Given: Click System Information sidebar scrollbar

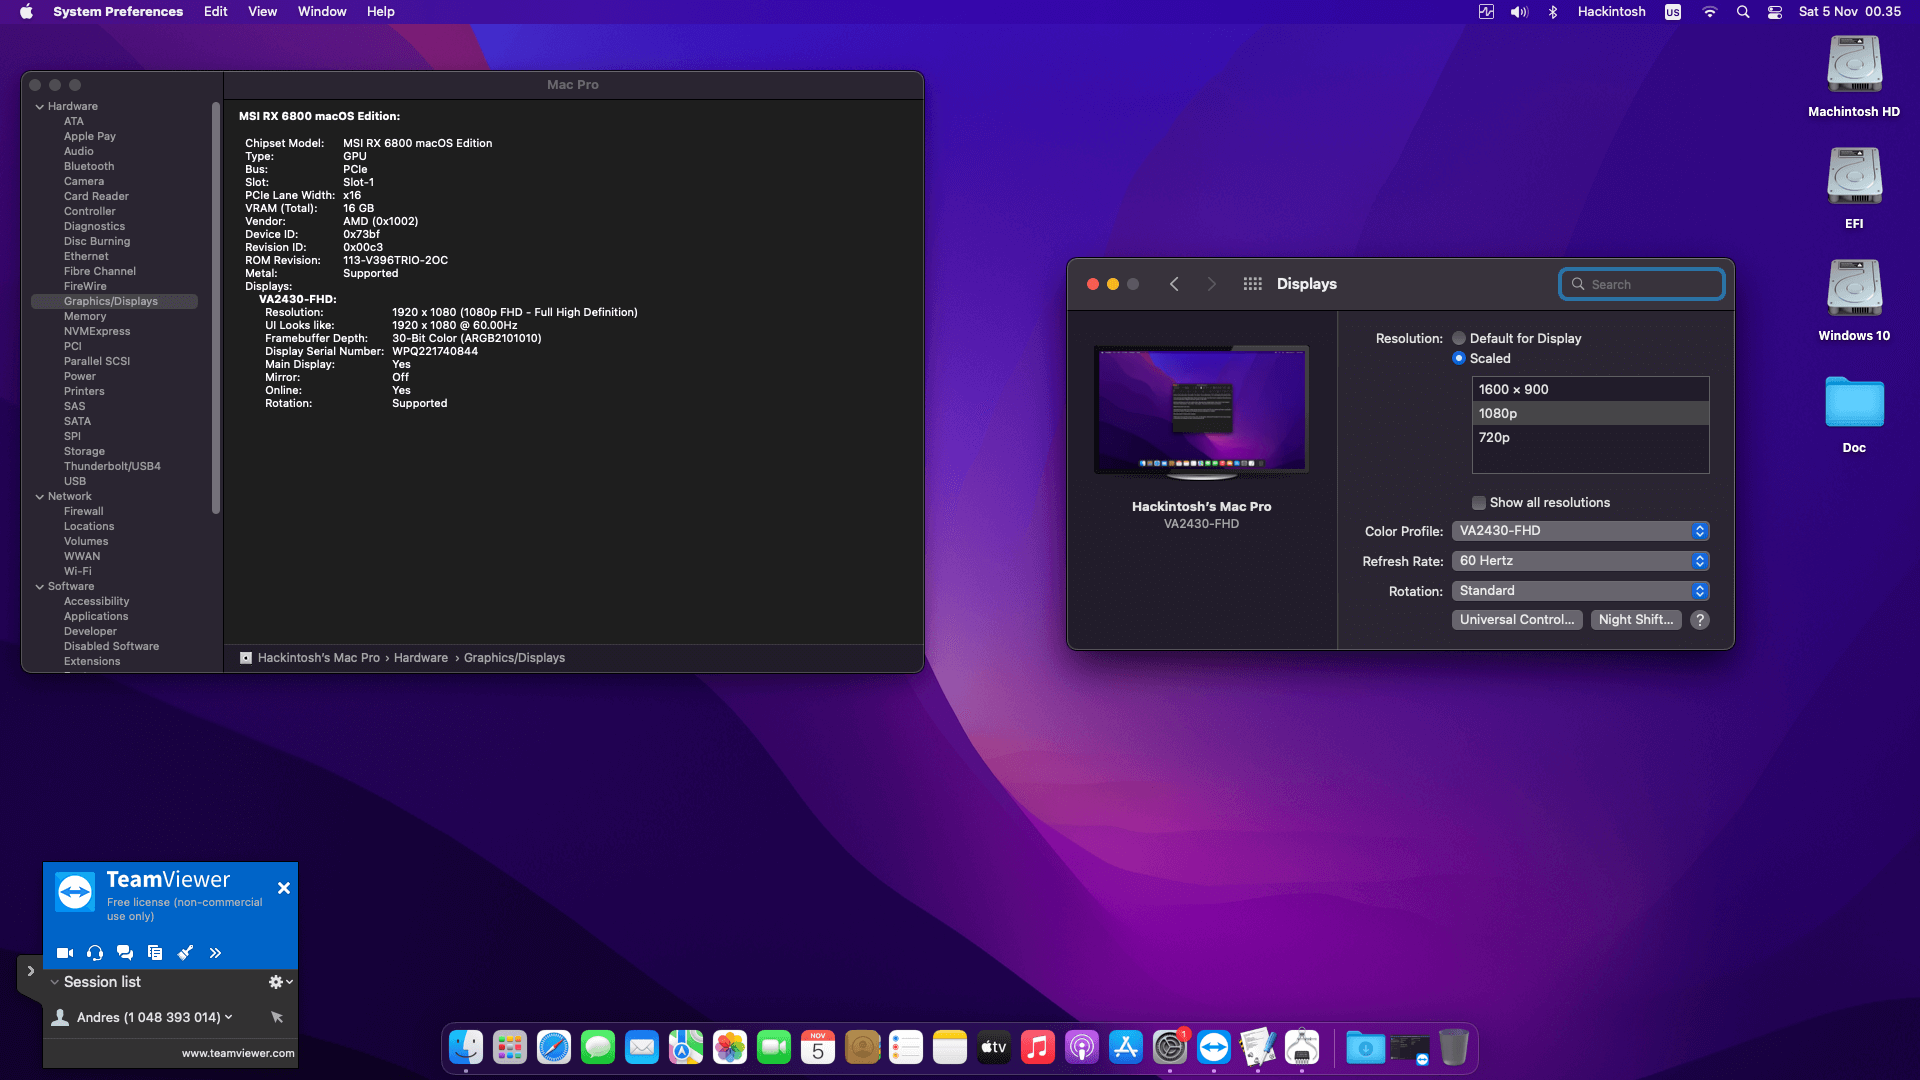Looking at the screenshot, I should [x=215, y=308].
